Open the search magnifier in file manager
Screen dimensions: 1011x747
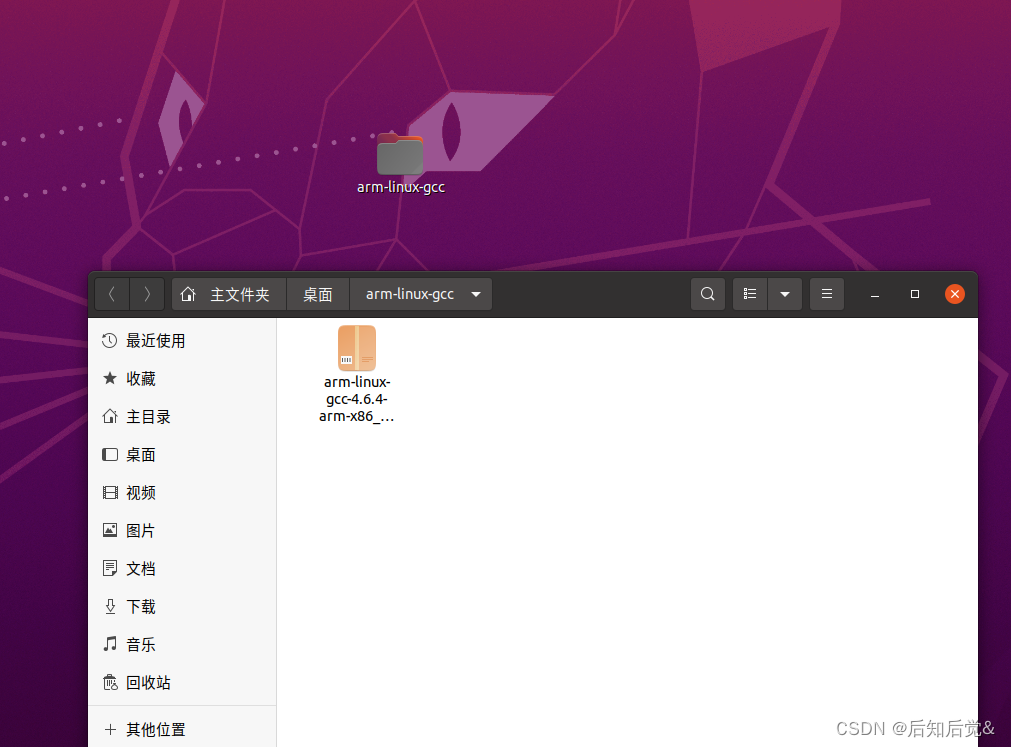click(707, 294)
